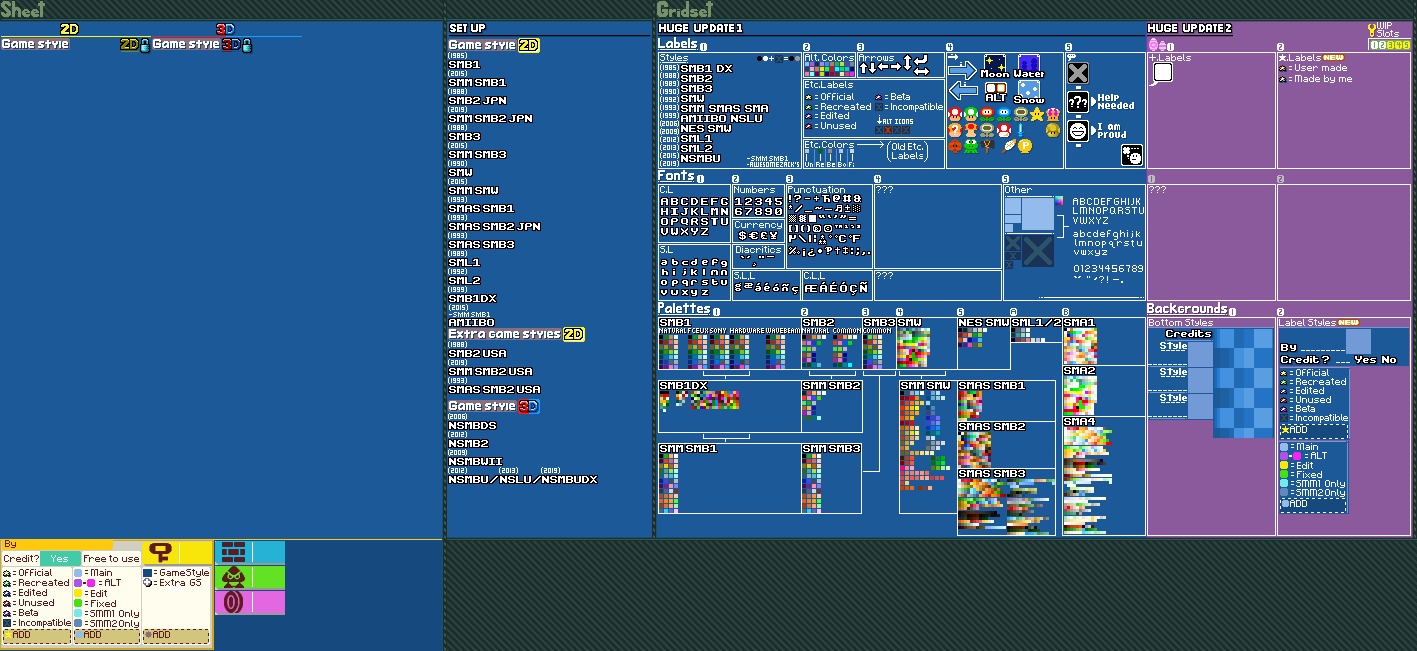
Task: Click the large right-pointing blue arrow
Action: [962, 69]
